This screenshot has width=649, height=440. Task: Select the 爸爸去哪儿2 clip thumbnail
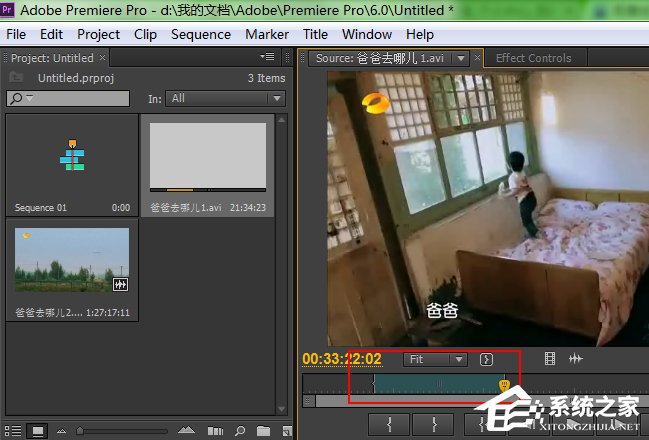click(x=72, y=260)
